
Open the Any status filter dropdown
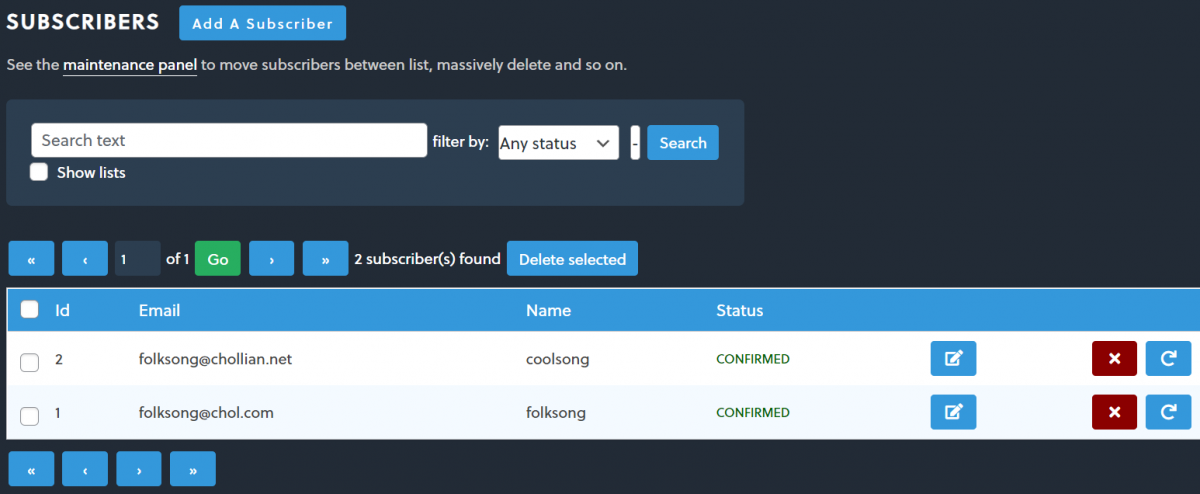click(x=558, y=143)
